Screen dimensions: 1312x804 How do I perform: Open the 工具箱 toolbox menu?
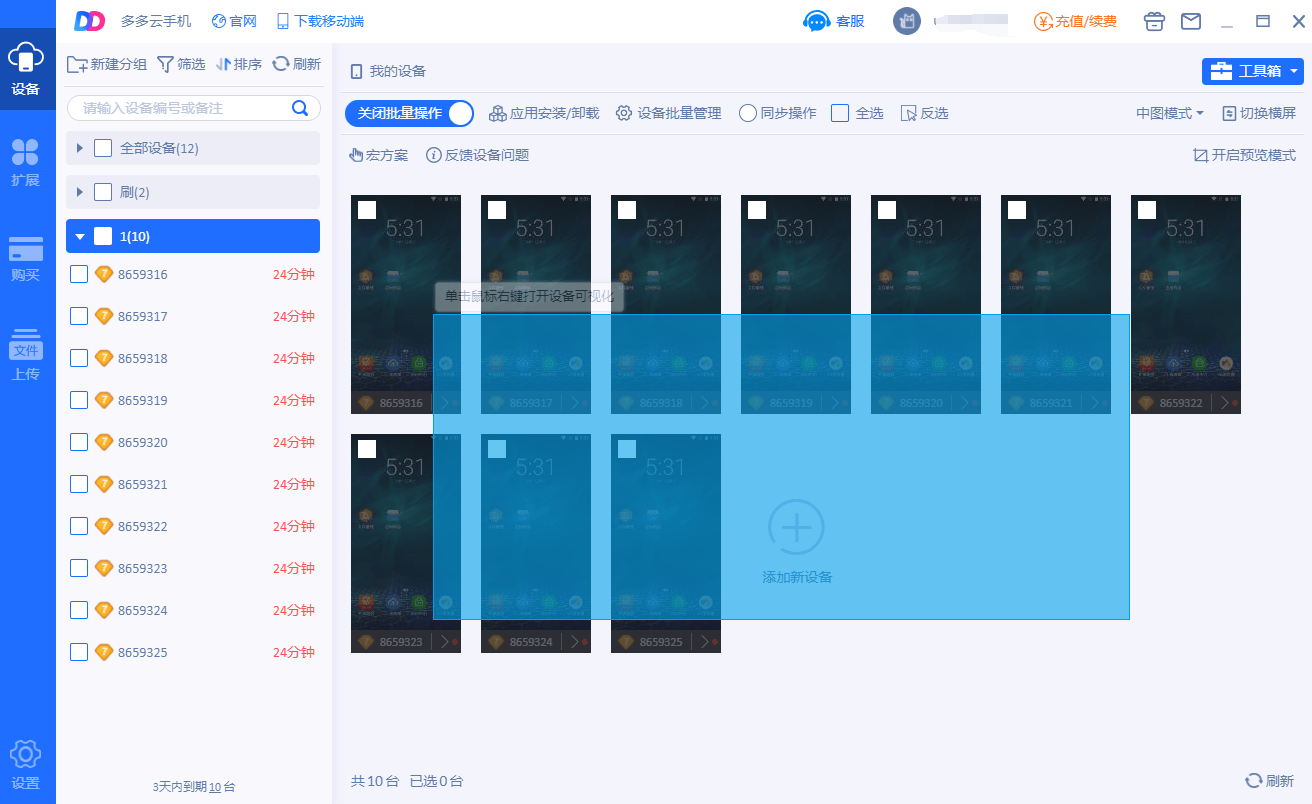point(1251,71)
